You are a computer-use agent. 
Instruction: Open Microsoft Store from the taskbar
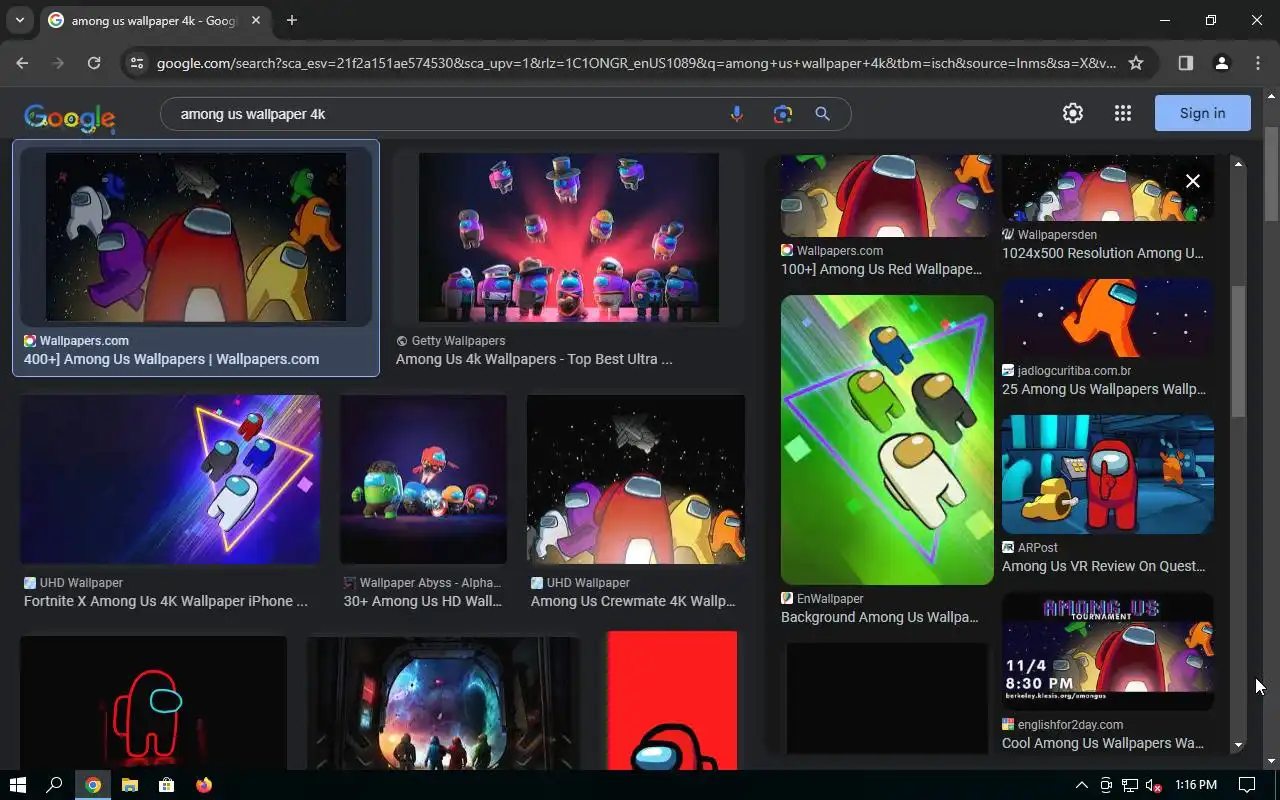pyautogui.click(x=166, y=785)
